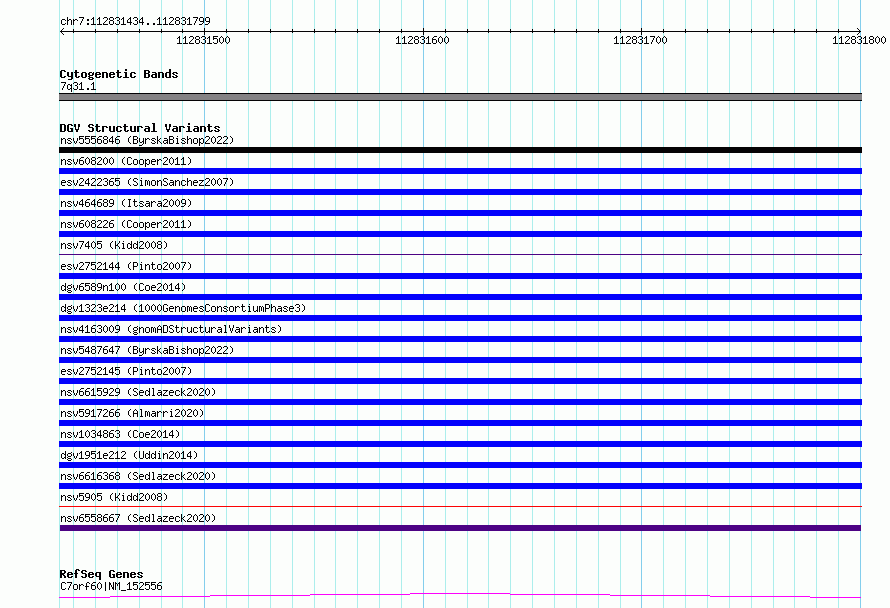Click the blue bar under nsv608200
This screenshot has height=608, width=890.
[460, 171]
